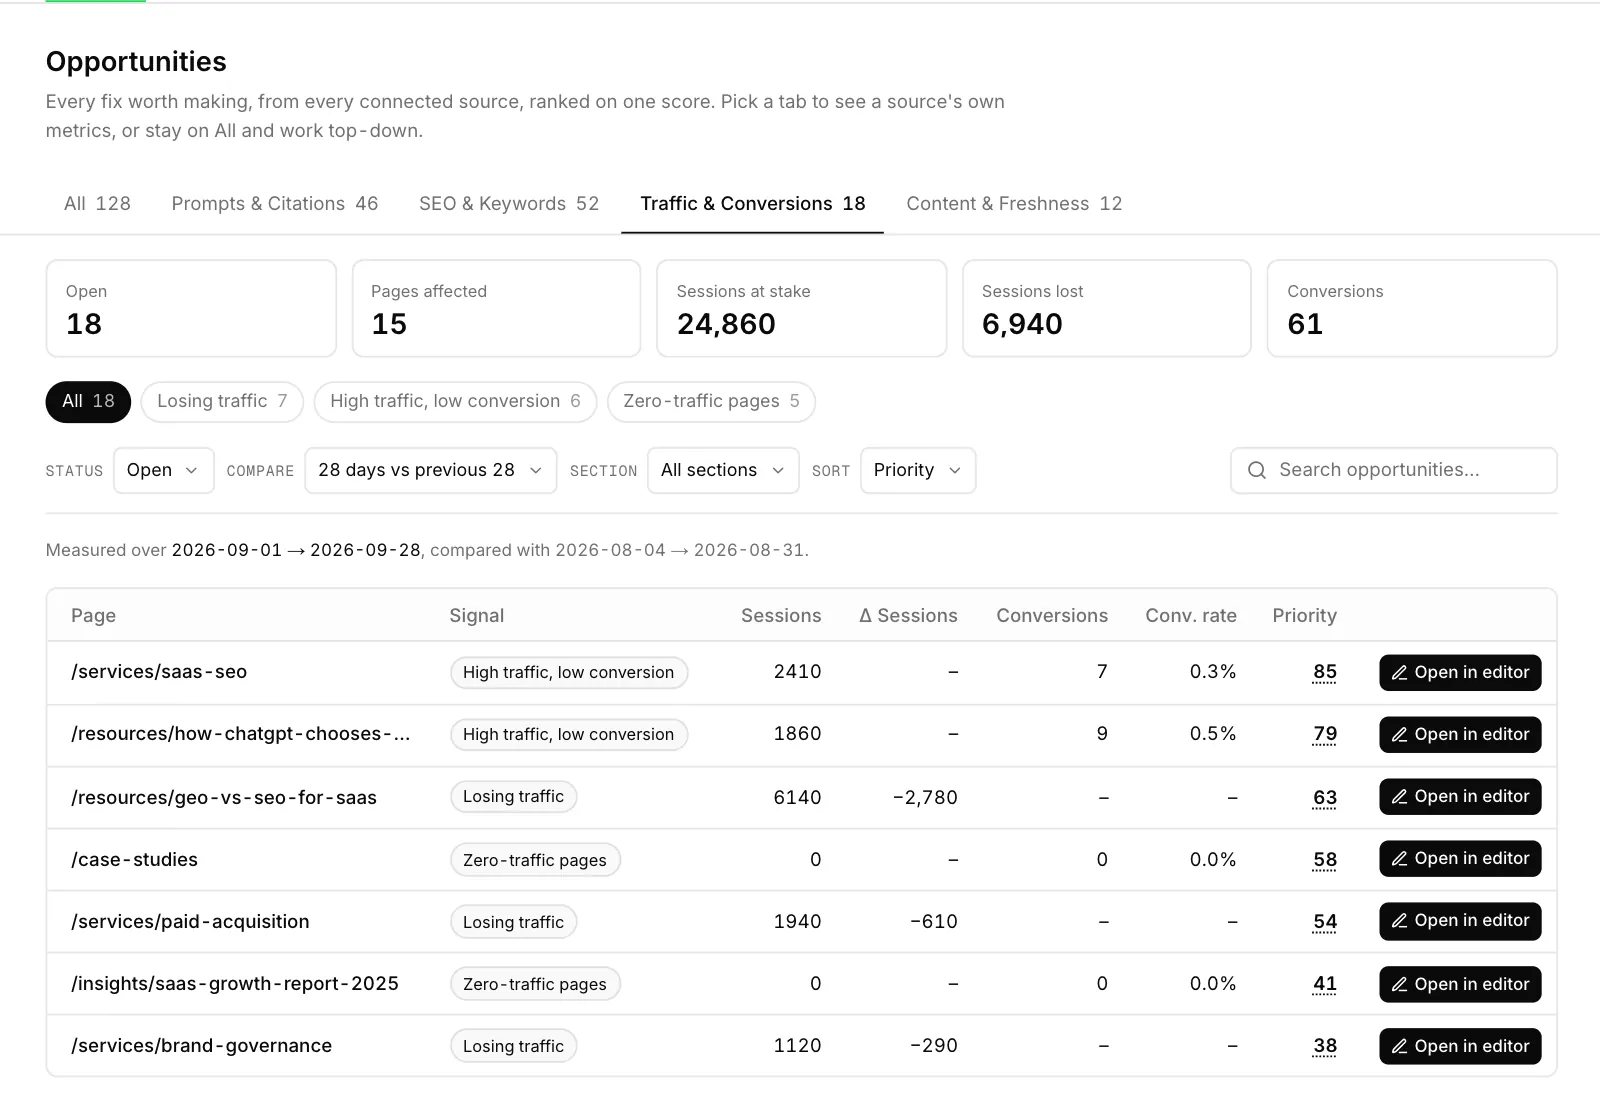The width and height of the screenshot is (1600, 1120).
Task: Select the All 18 filter chip
Action: point(88,401)
